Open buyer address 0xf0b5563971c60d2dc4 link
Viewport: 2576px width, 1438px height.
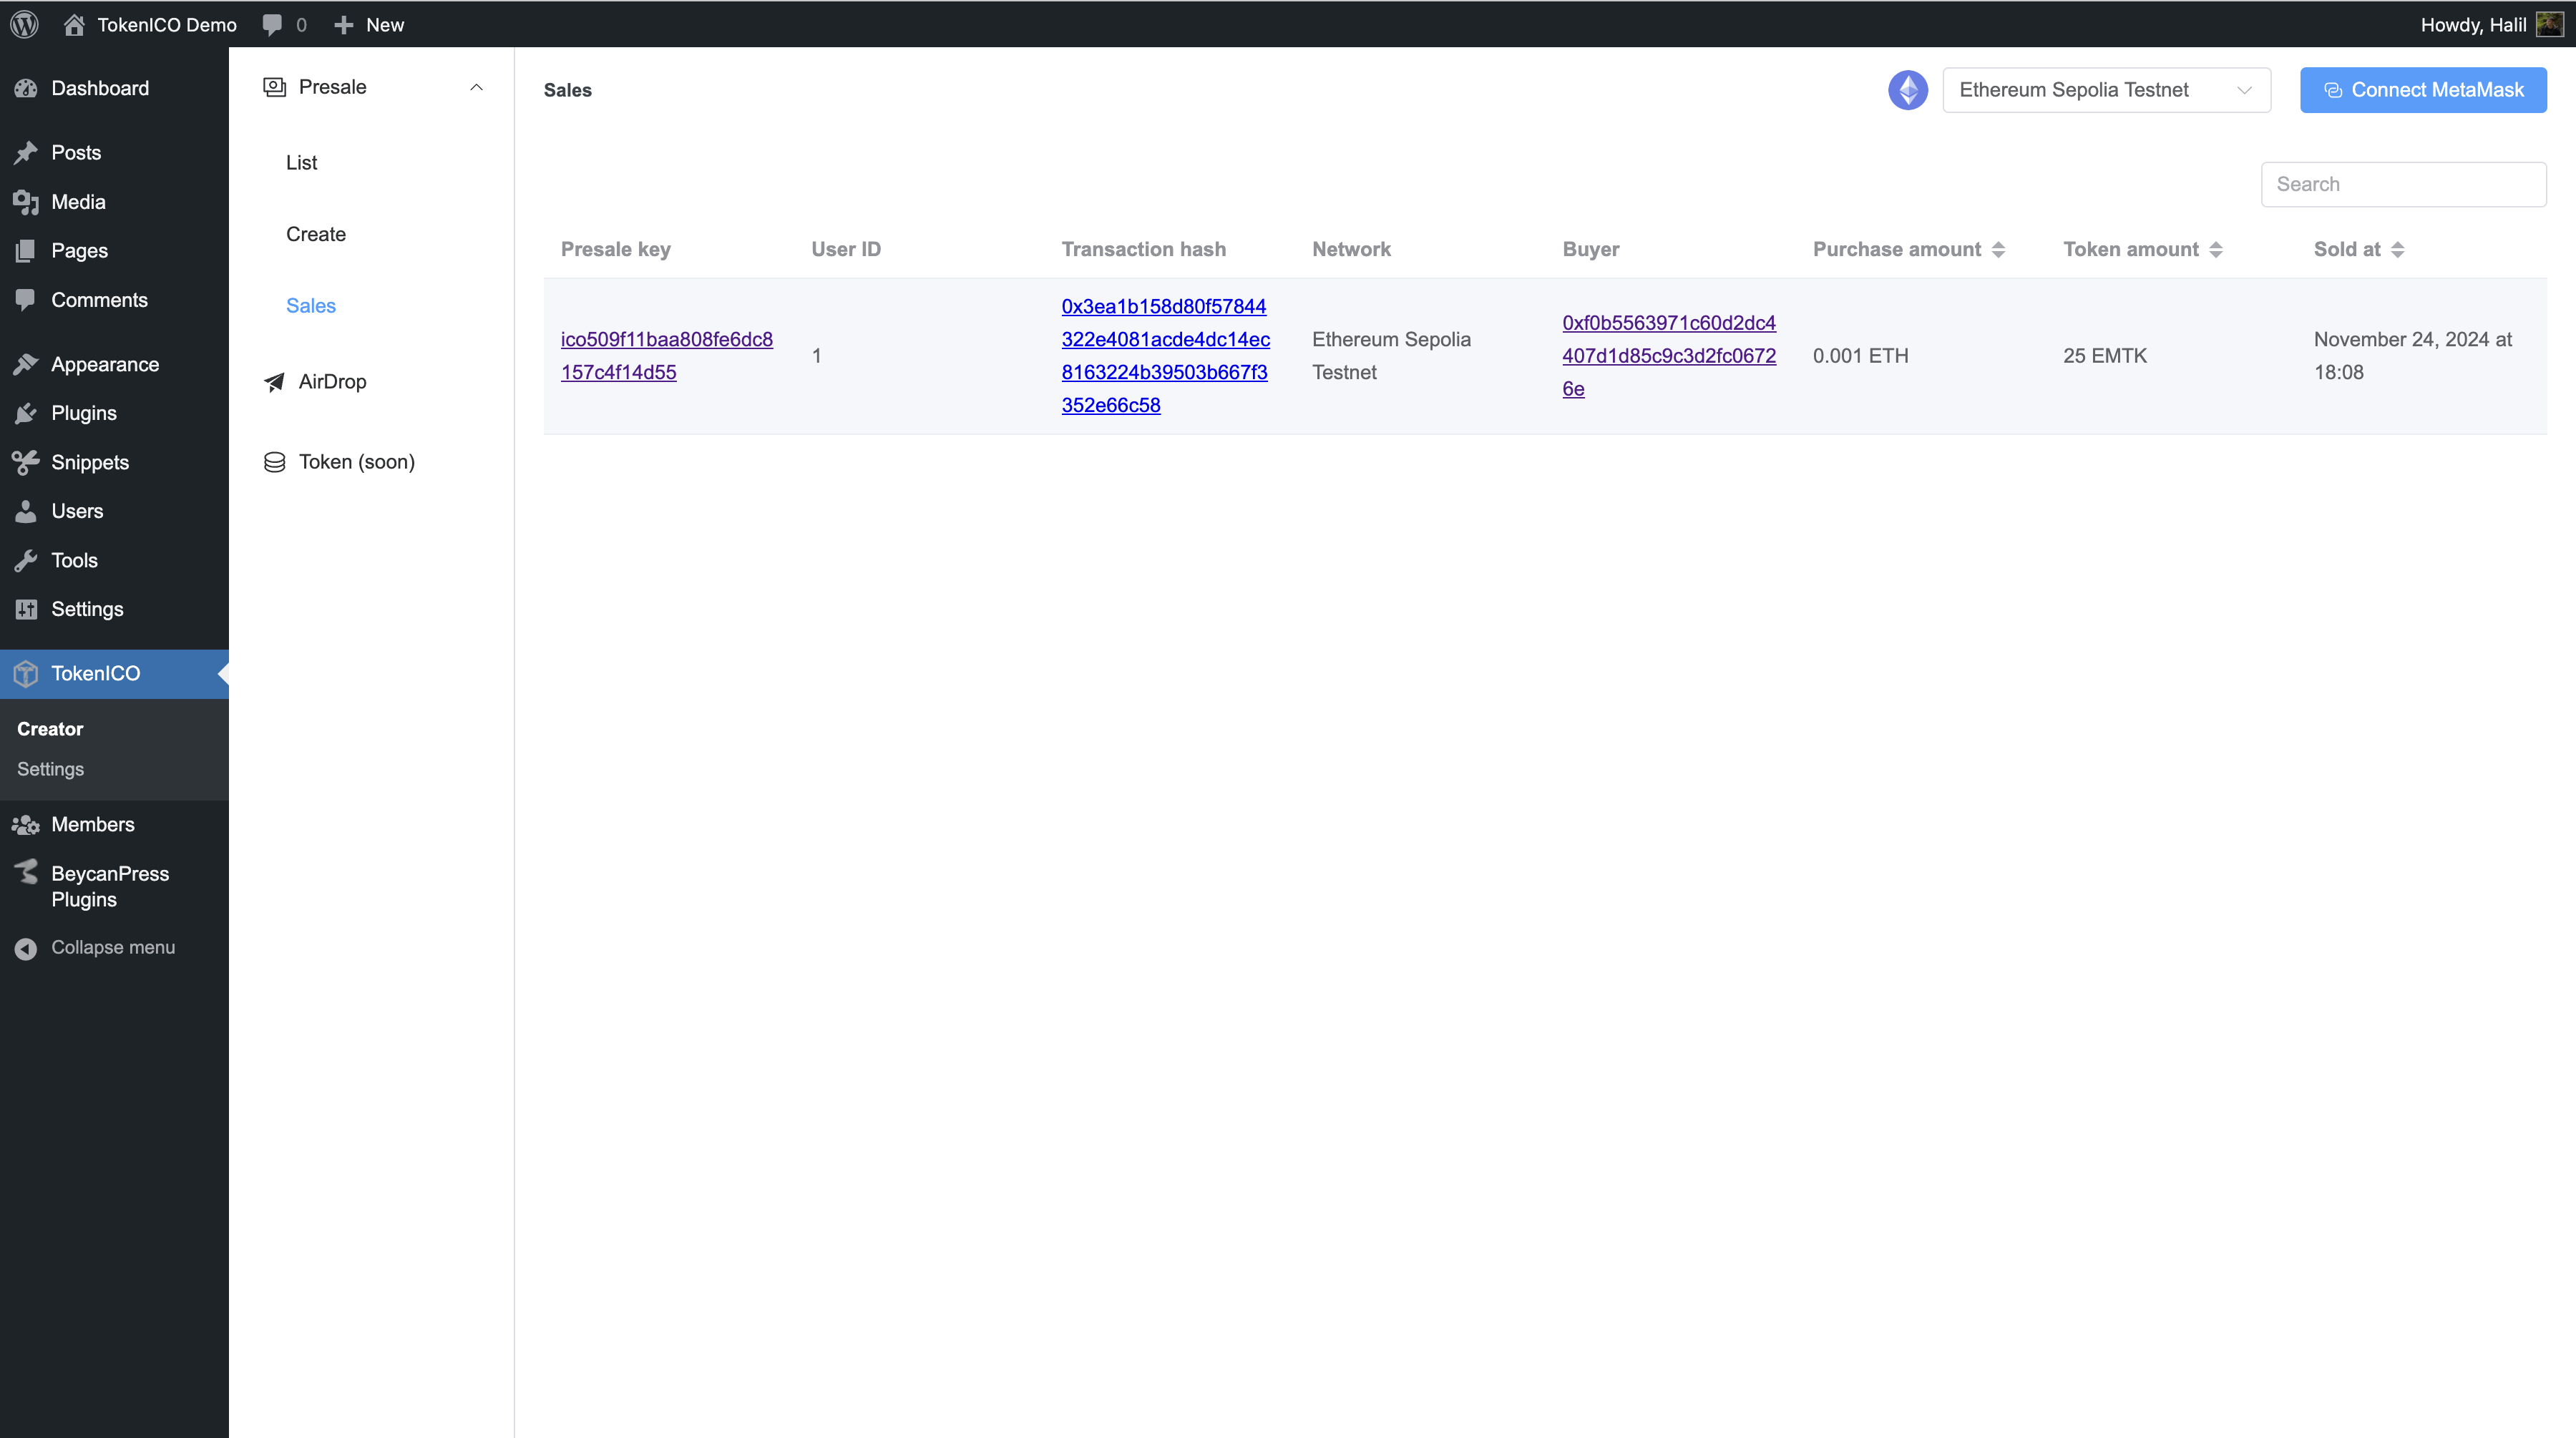coord(1669,355)
